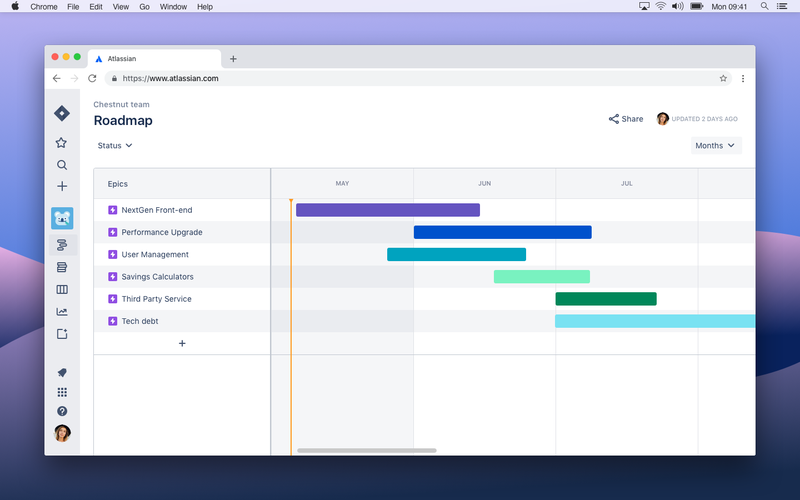Click the address bar URL field

(418, 78)
